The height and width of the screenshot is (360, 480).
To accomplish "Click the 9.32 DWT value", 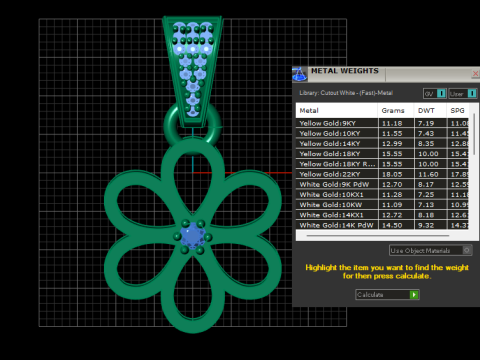I will 426,225.
